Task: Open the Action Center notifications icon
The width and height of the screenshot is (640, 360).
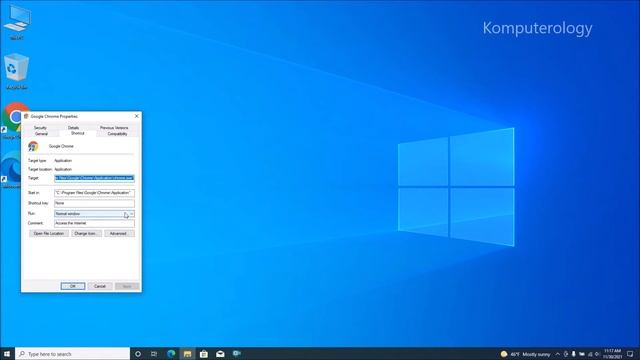Action: 630,354
